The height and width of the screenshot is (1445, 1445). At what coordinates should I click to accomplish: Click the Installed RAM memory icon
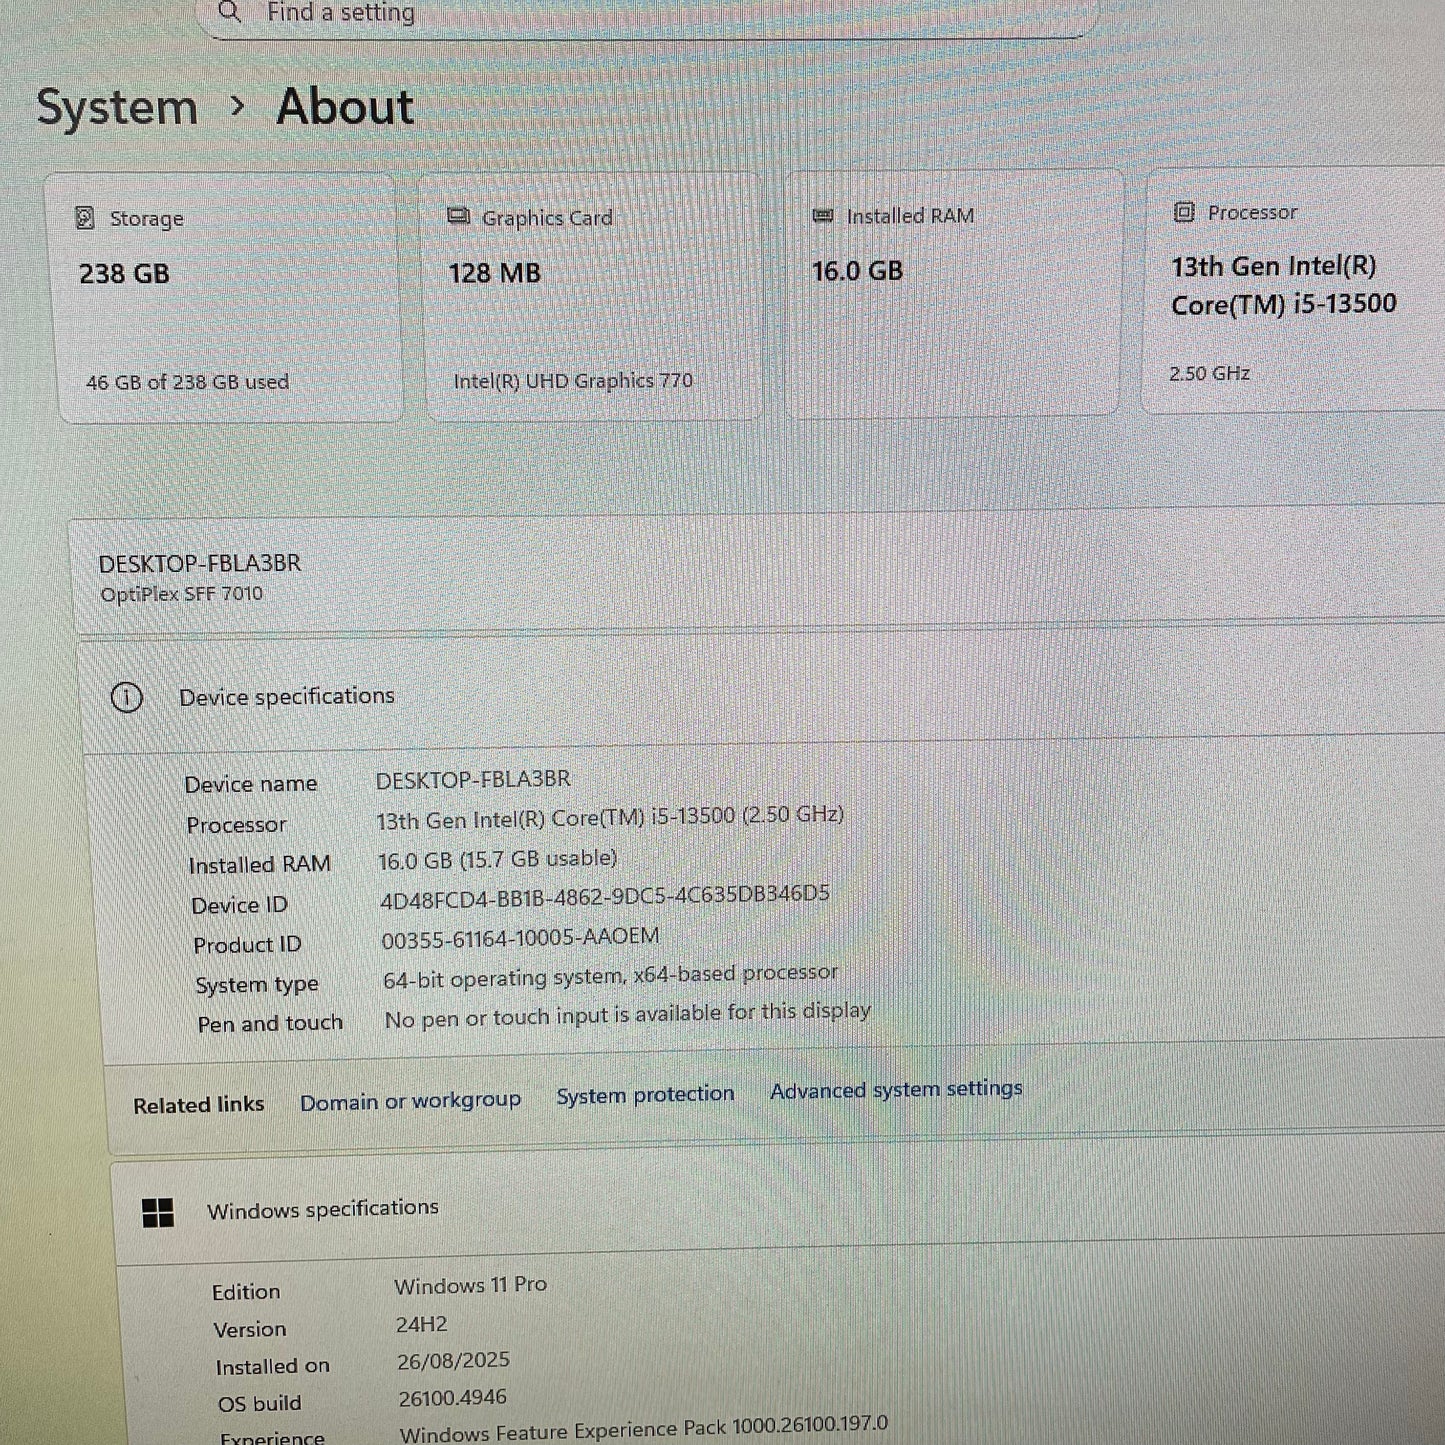pyautogui.click(x=822, y=214)
